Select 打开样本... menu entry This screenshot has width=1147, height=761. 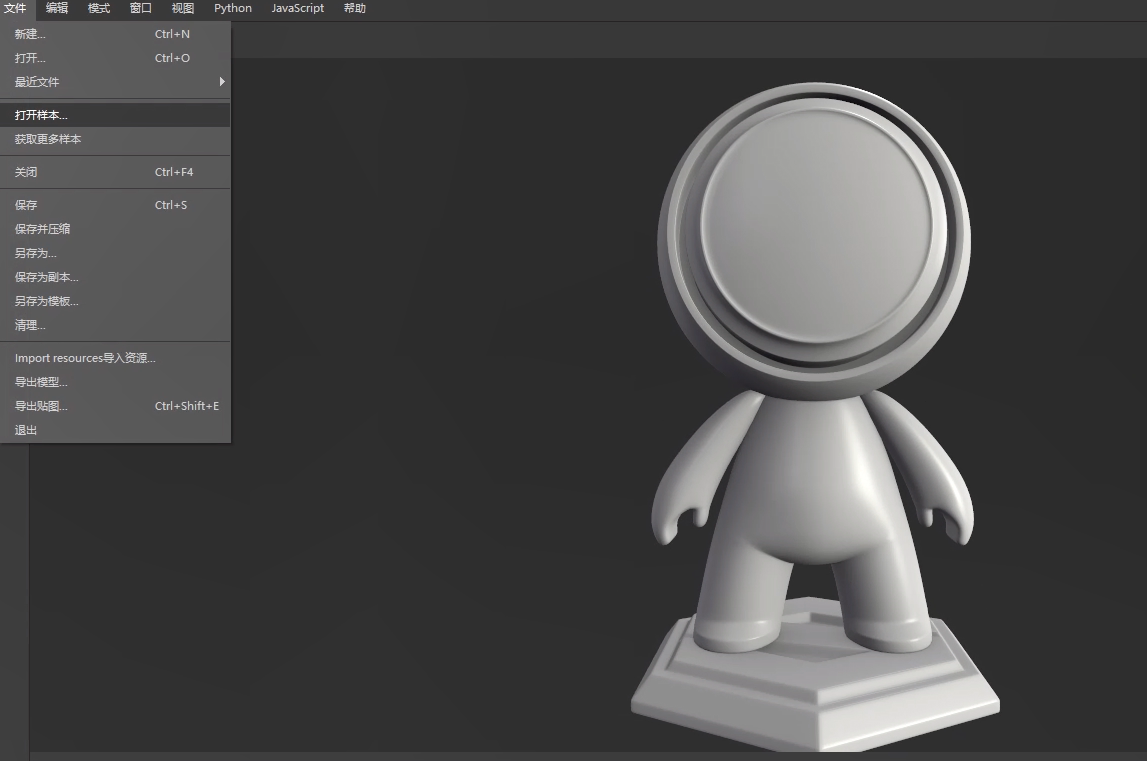pos(41,115)
